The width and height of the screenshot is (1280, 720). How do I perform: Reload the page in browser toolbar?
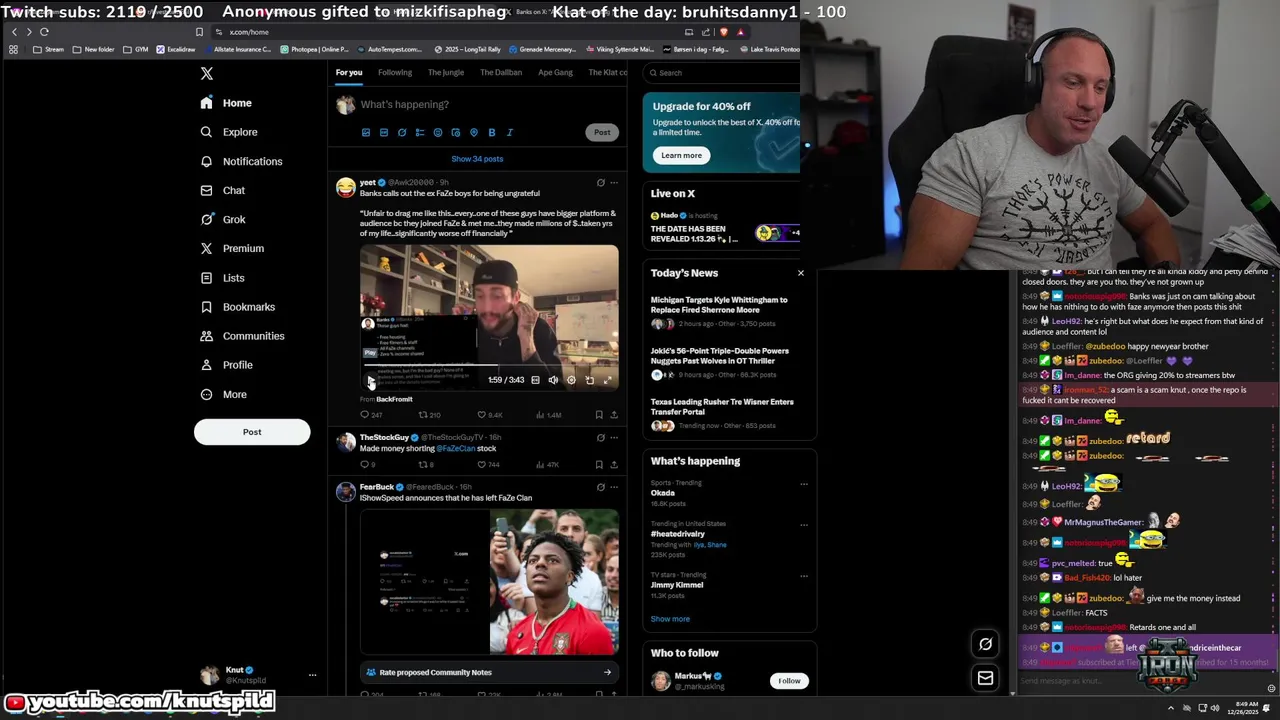[44, 32]
